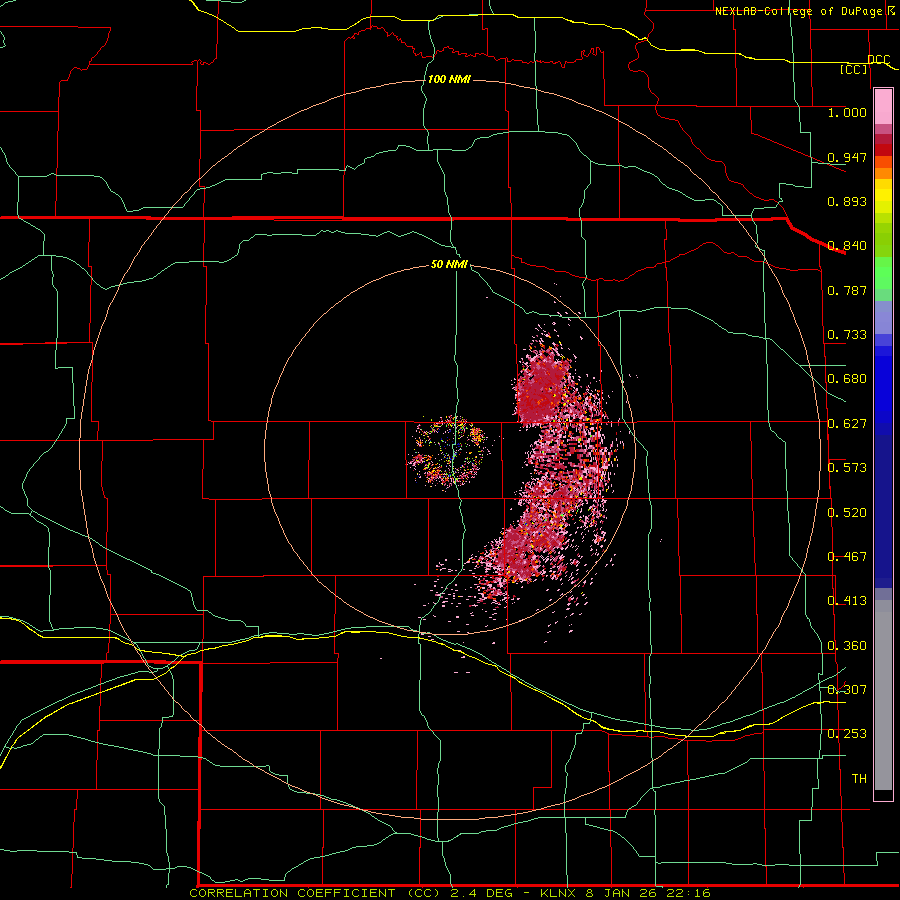Screen dimensions: 900x900
Task: Click the 0.253 color scale value
Action: pos(847,734)
